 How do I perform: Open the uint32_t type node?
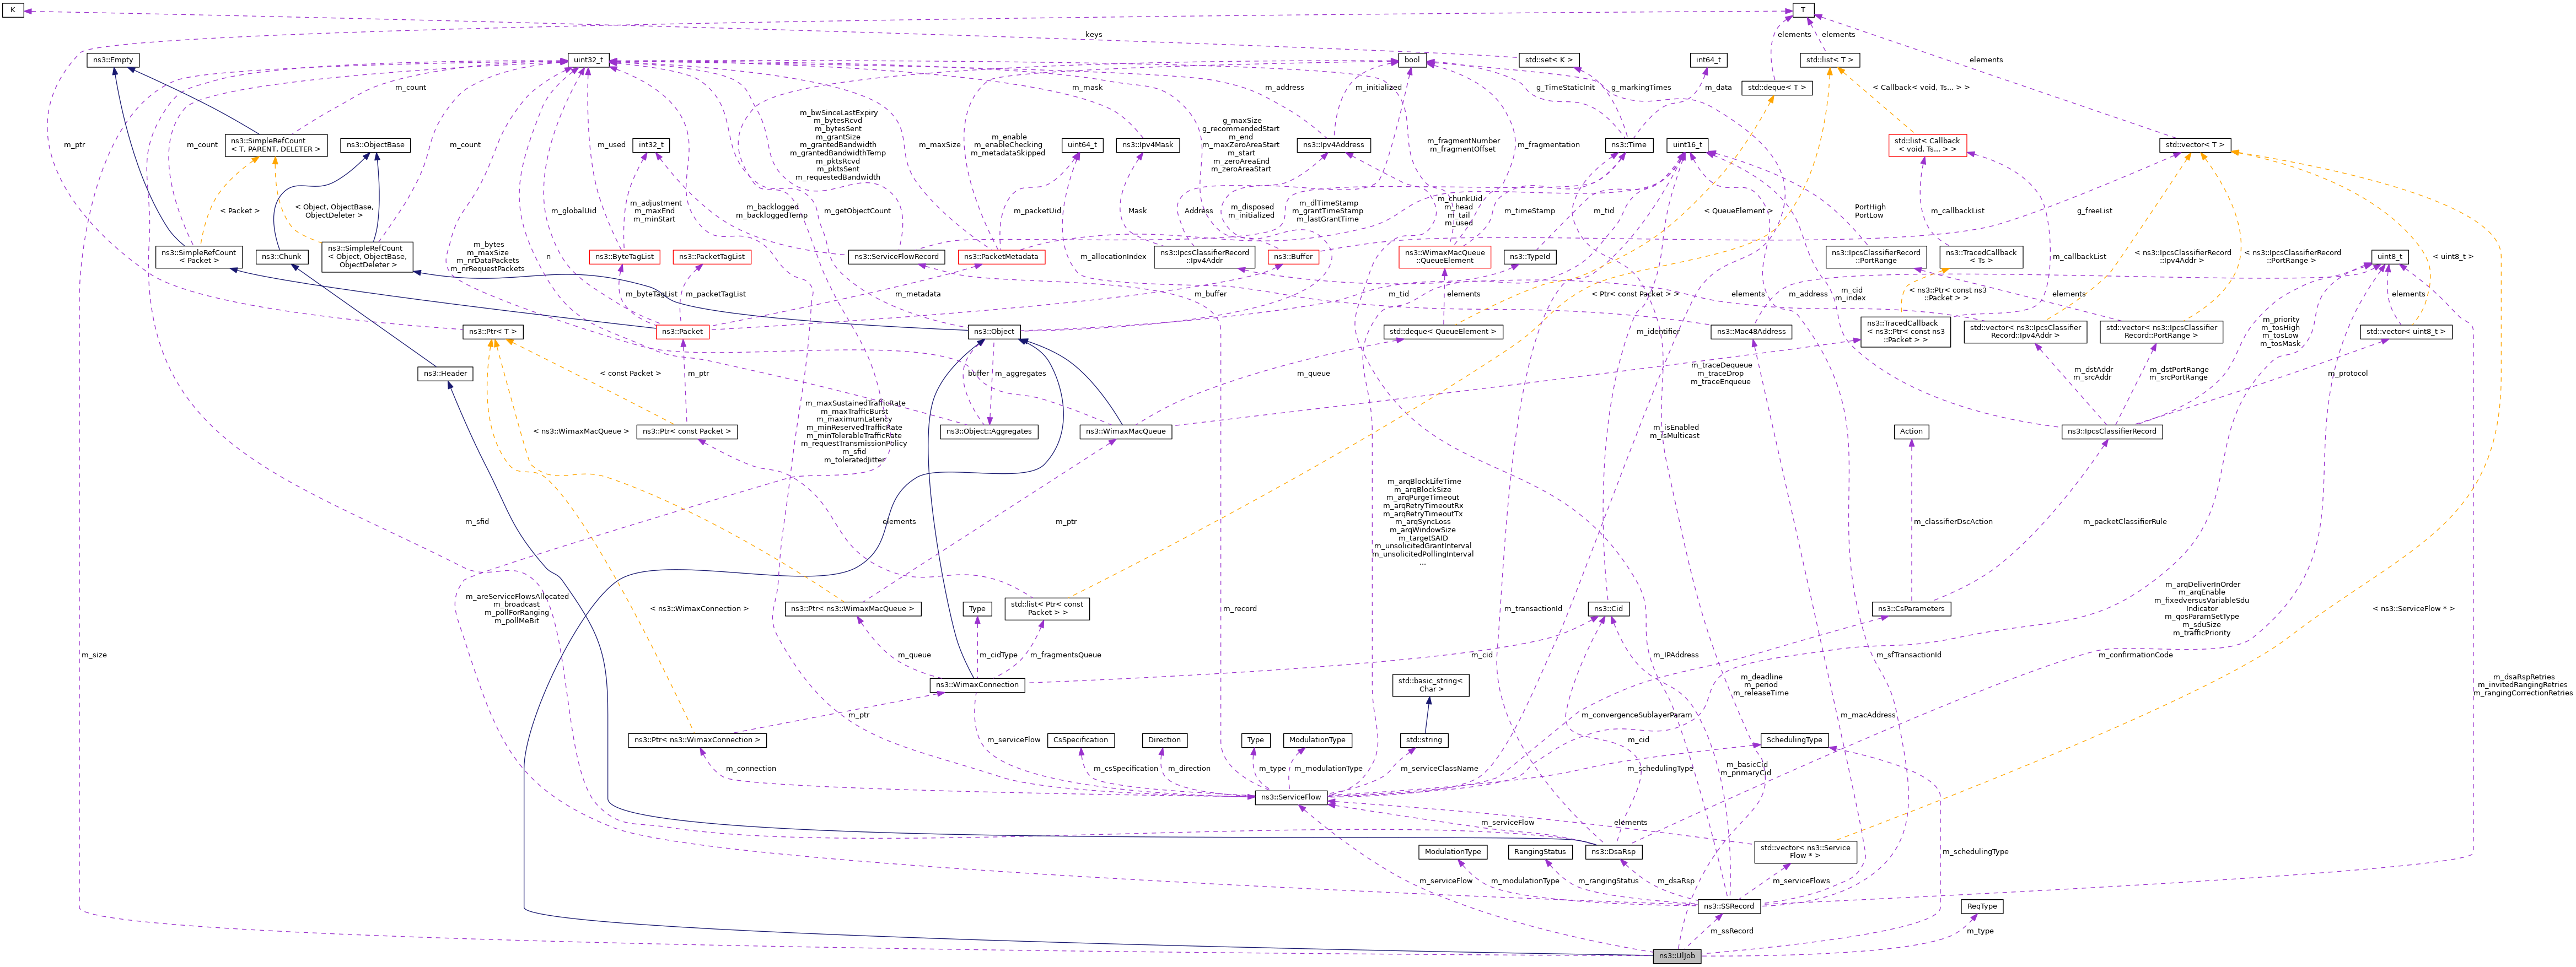(588, 60)
